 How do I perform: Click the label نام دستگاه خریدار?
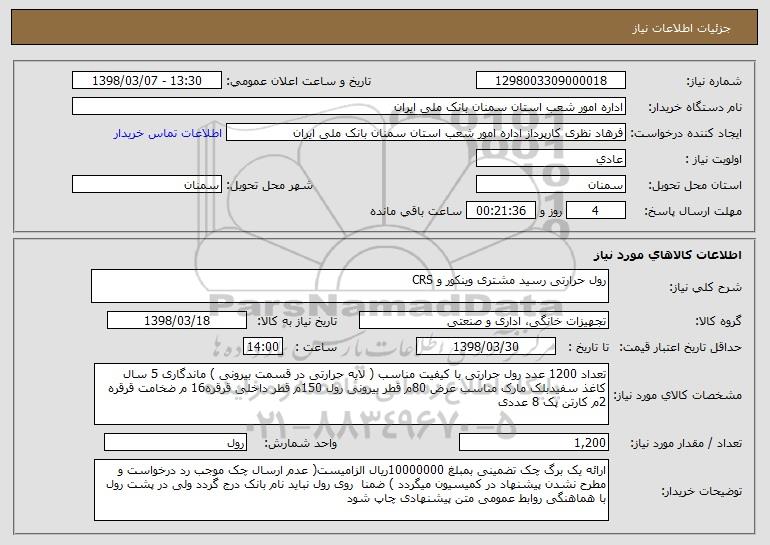tap(695, 108)
